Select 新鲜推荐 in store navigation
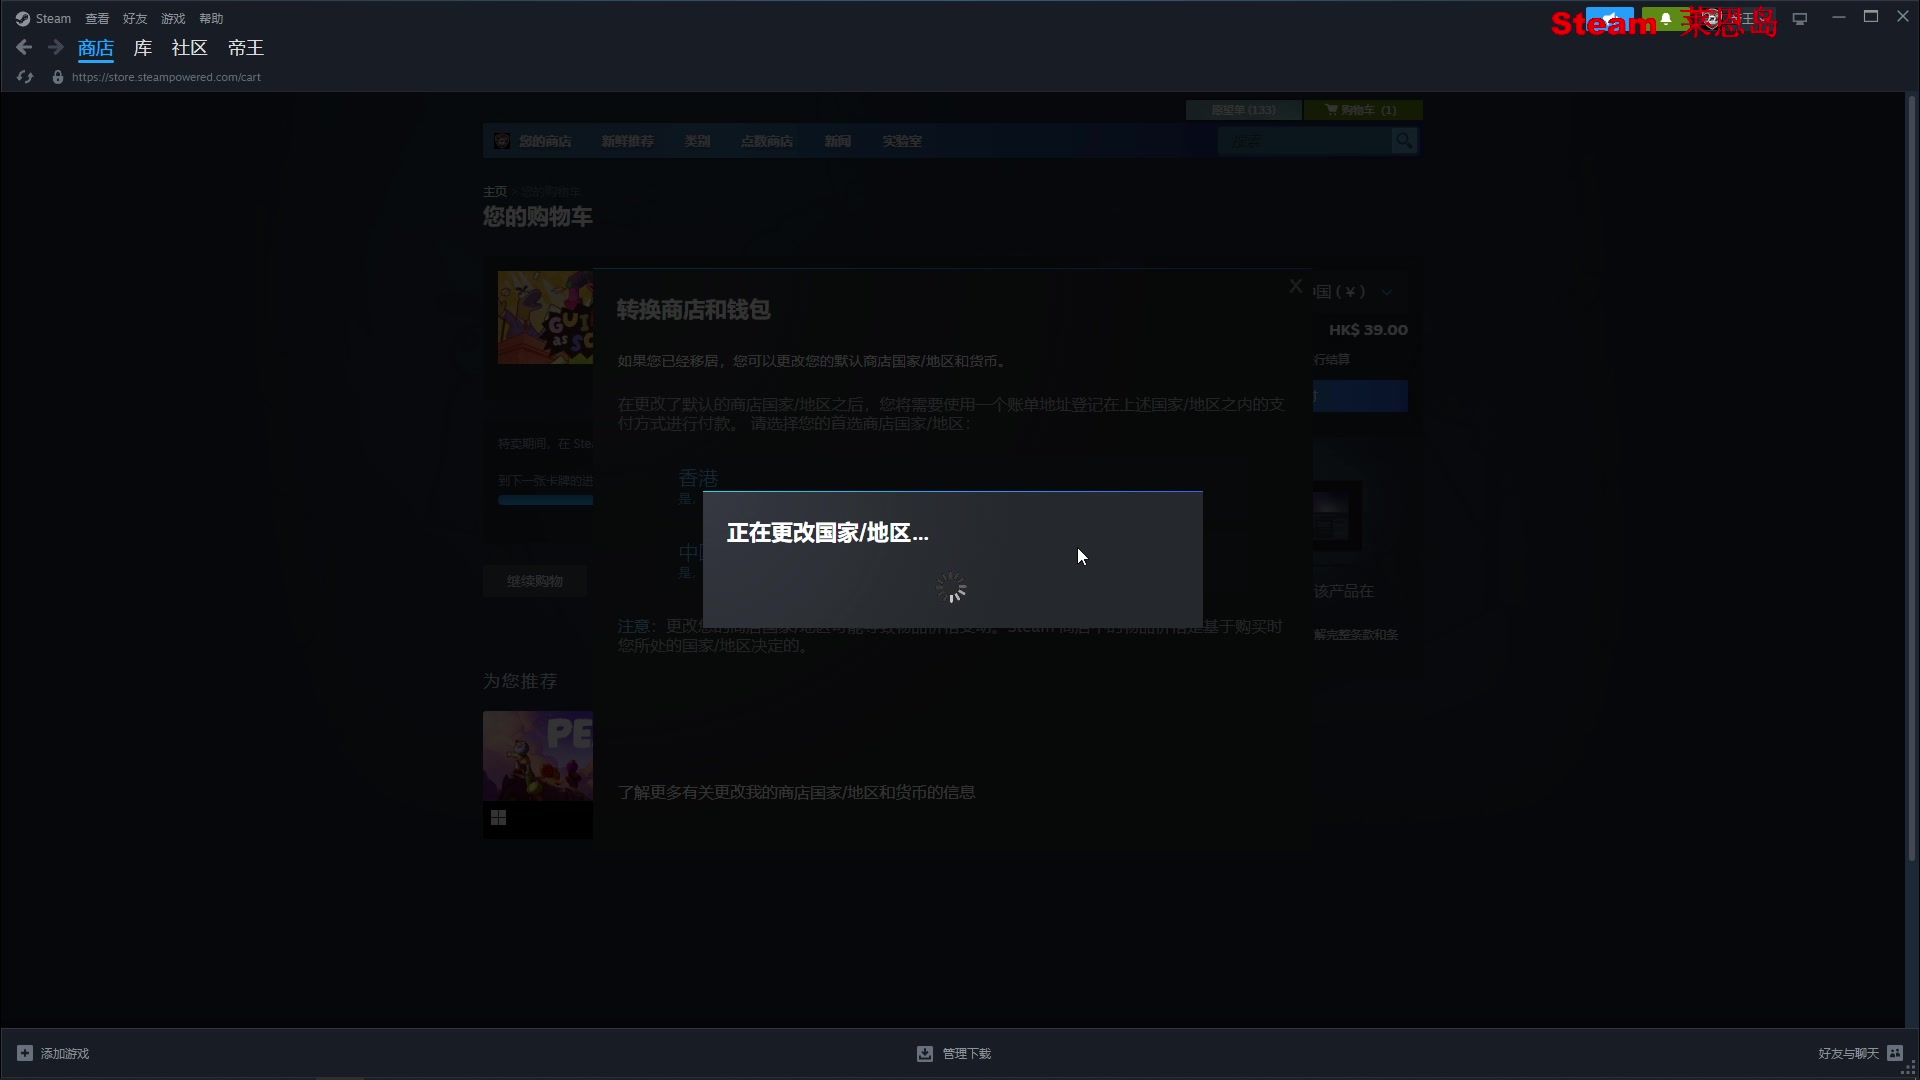 (628, 141)
